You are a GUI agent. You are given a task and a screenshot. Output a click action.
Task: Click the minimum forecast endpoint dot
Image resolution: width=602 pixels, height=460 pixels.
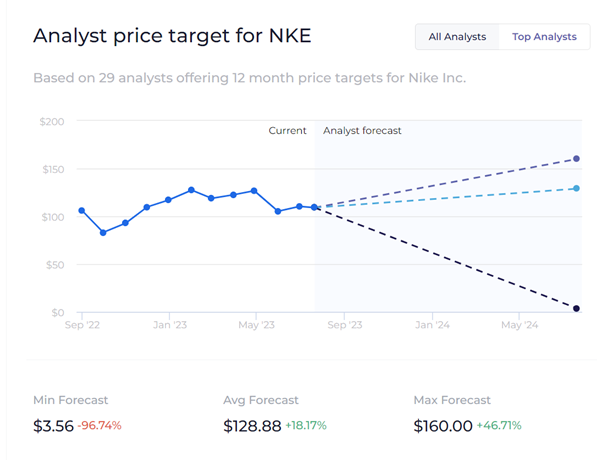coord(577,309)
